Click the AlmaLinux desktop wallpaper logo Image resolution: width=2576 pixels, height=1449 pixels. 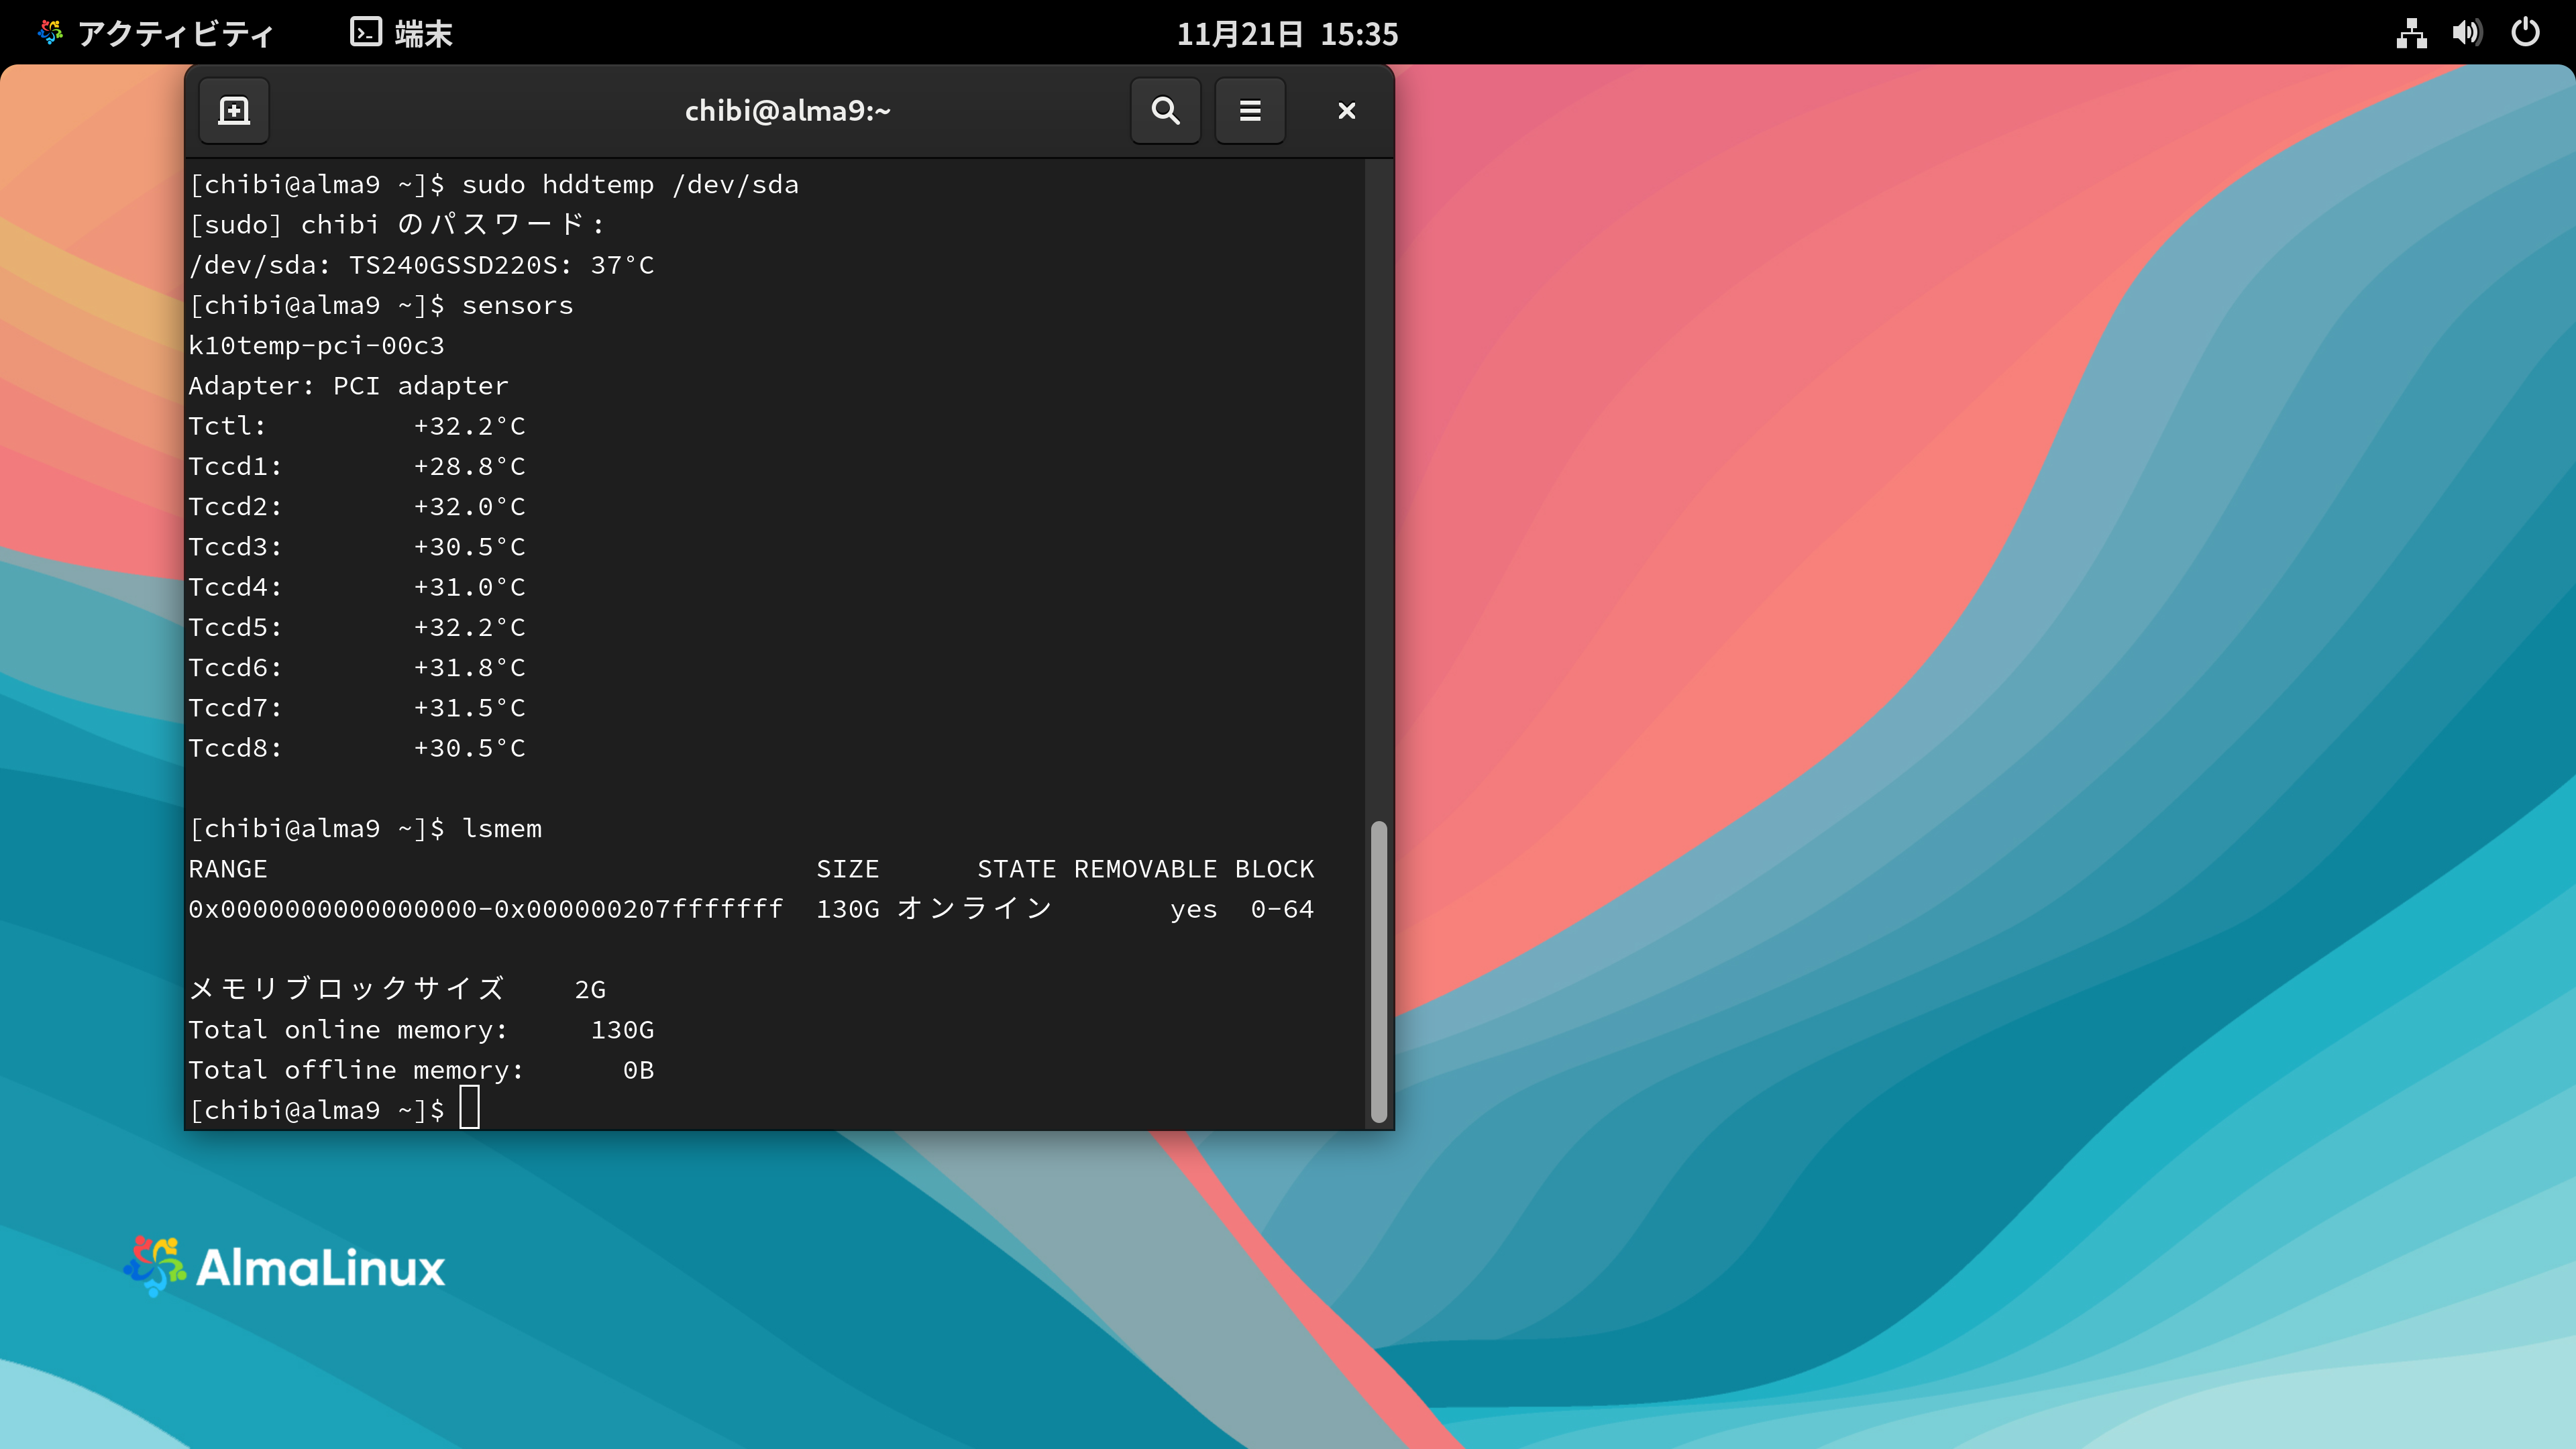point(285,1267)
